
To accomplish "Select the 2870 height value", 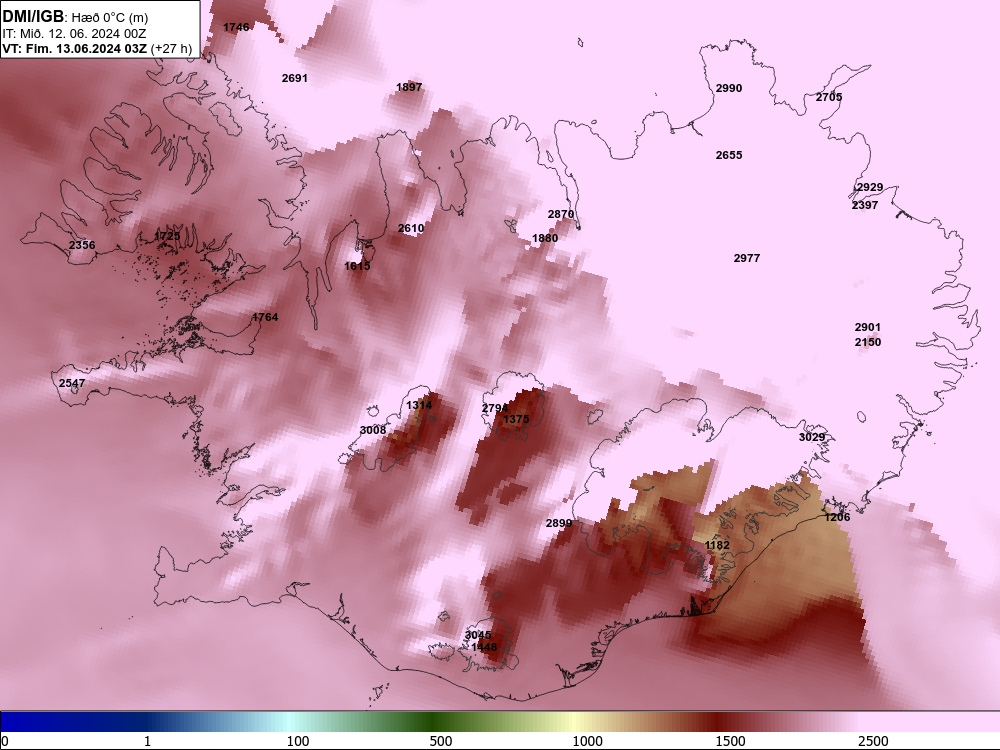I will tap(561, 215).
